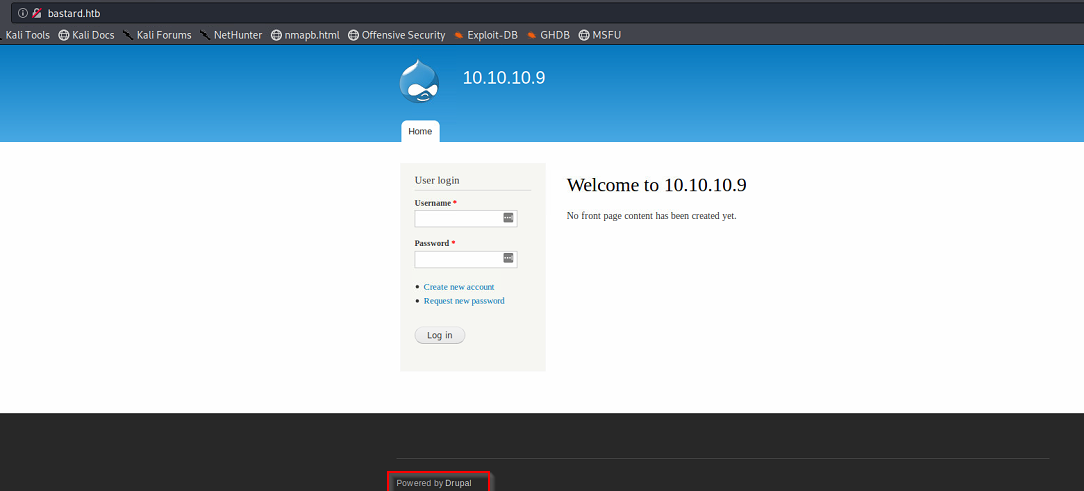Open the Create new account link

[x=459, y=287]
